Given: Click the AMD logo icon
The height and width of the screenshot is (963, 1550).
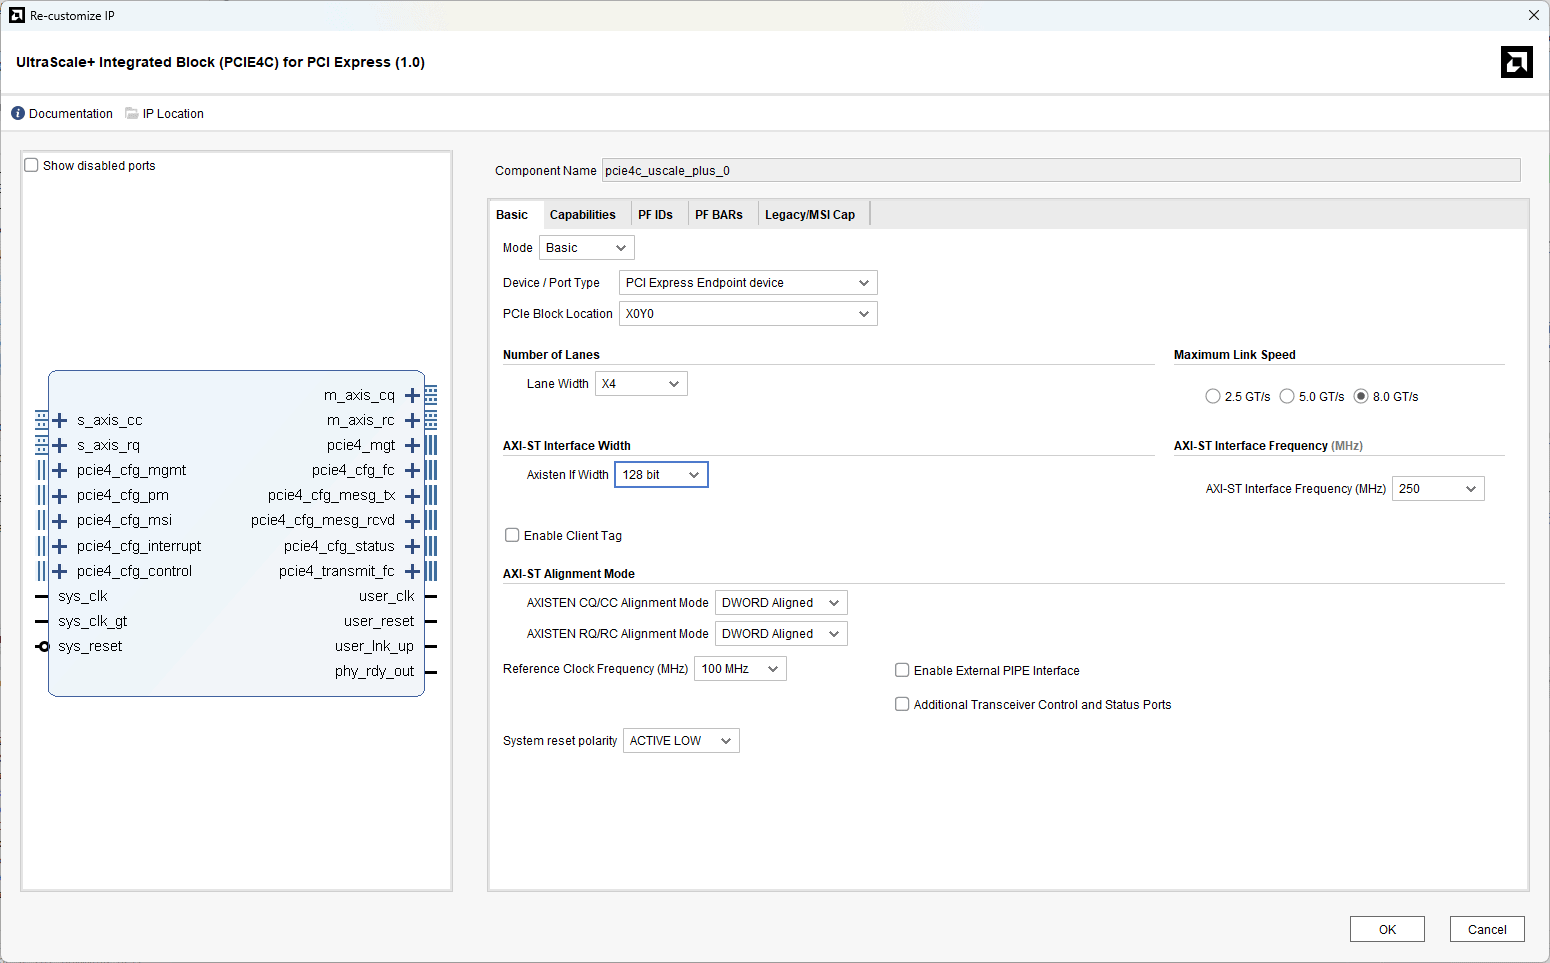Looking at the screenshot, I should [x=1516, y=62].
